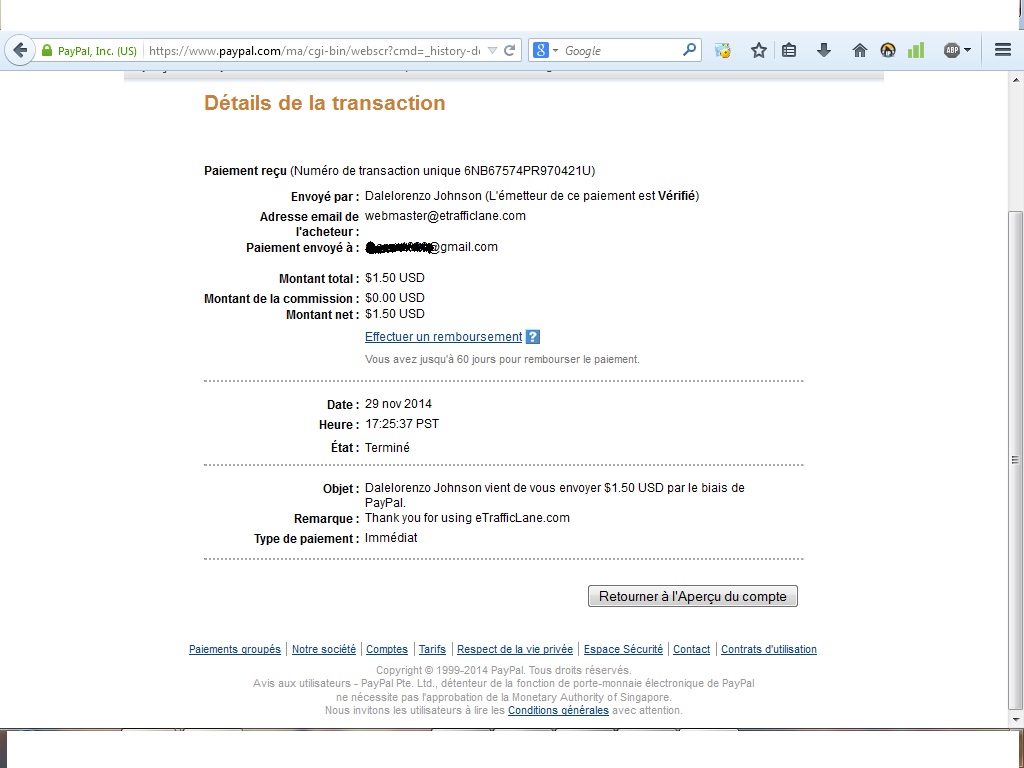This screenshot has height=768, width=1024.
Task: Click the payment type Immédiat
Action: [391, 538]
